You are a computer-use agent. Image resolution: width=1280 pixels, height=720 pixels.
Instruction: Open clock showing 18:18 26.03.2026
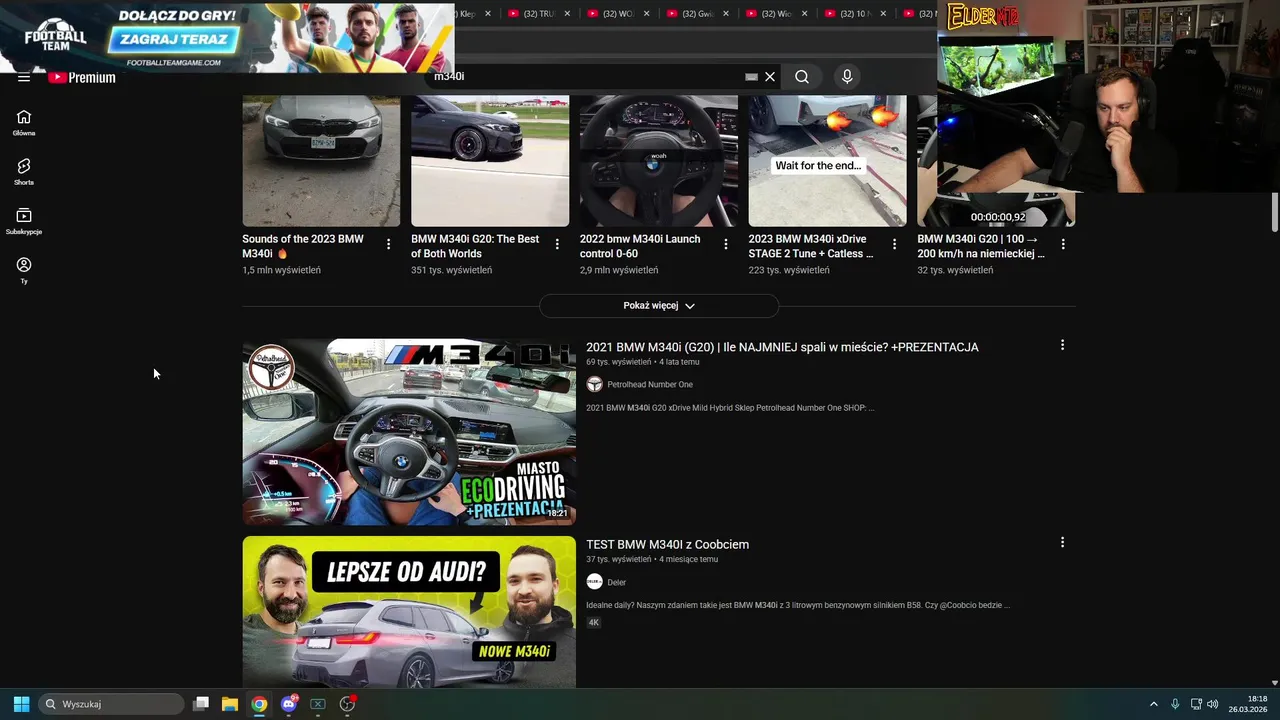tap(1250, 704)
